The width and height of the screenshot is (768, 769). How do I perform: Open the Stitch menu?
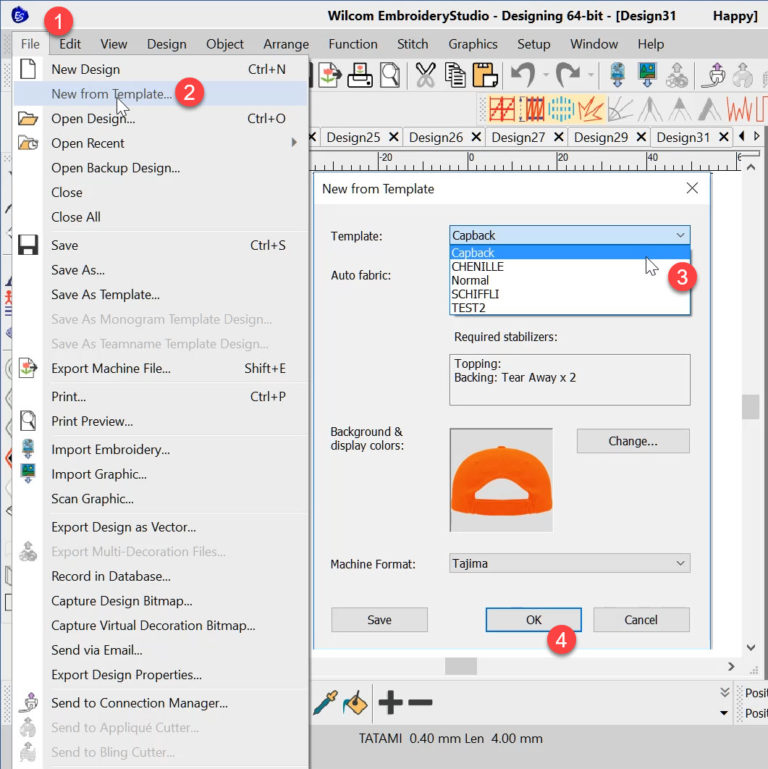pyautogui.click(x=412, y=44)
